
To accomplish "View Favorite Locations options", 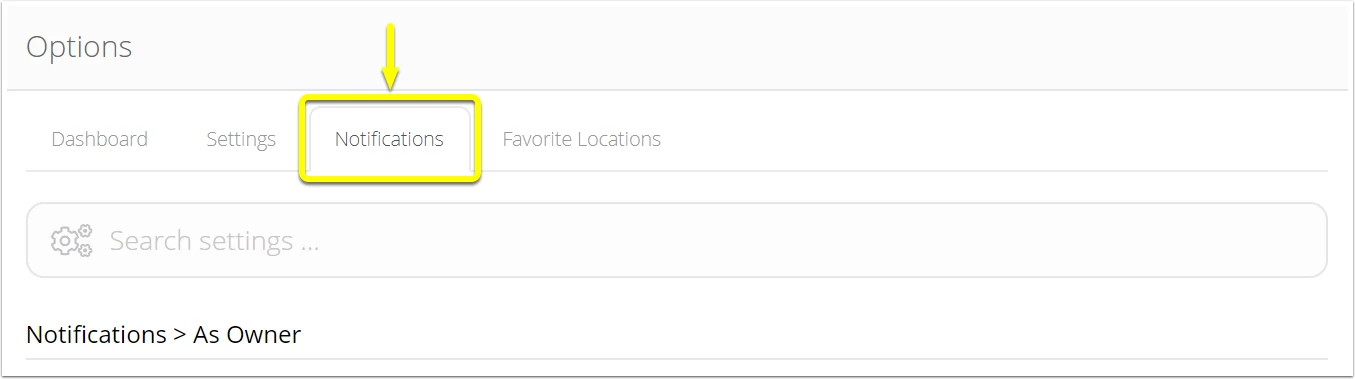I will tap(581, 139).
